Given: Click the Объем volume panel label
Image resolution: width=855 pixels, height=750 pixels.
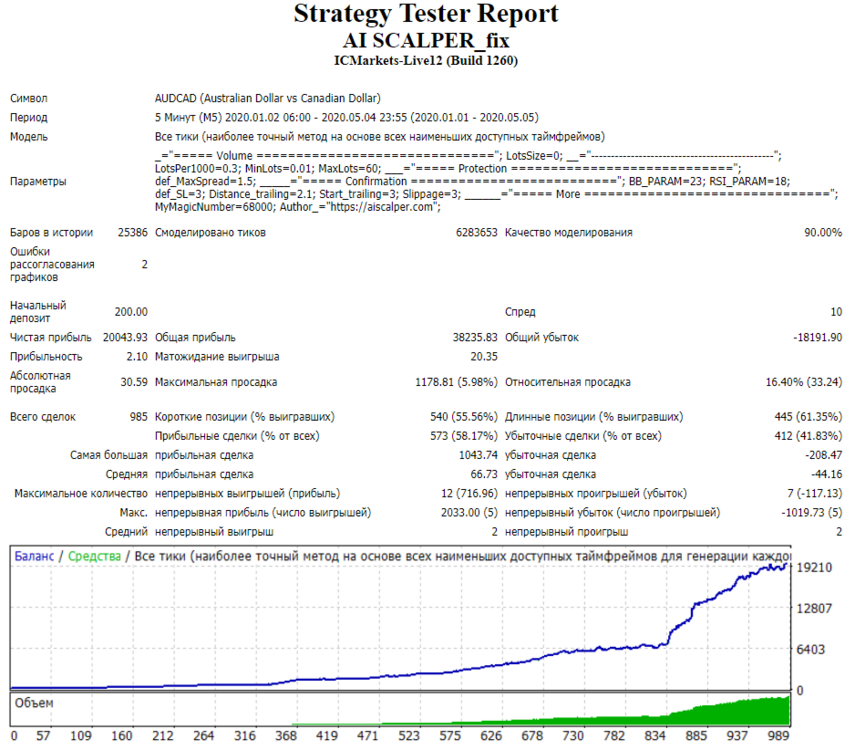Looking at the screenshot, I should (34, 703).
